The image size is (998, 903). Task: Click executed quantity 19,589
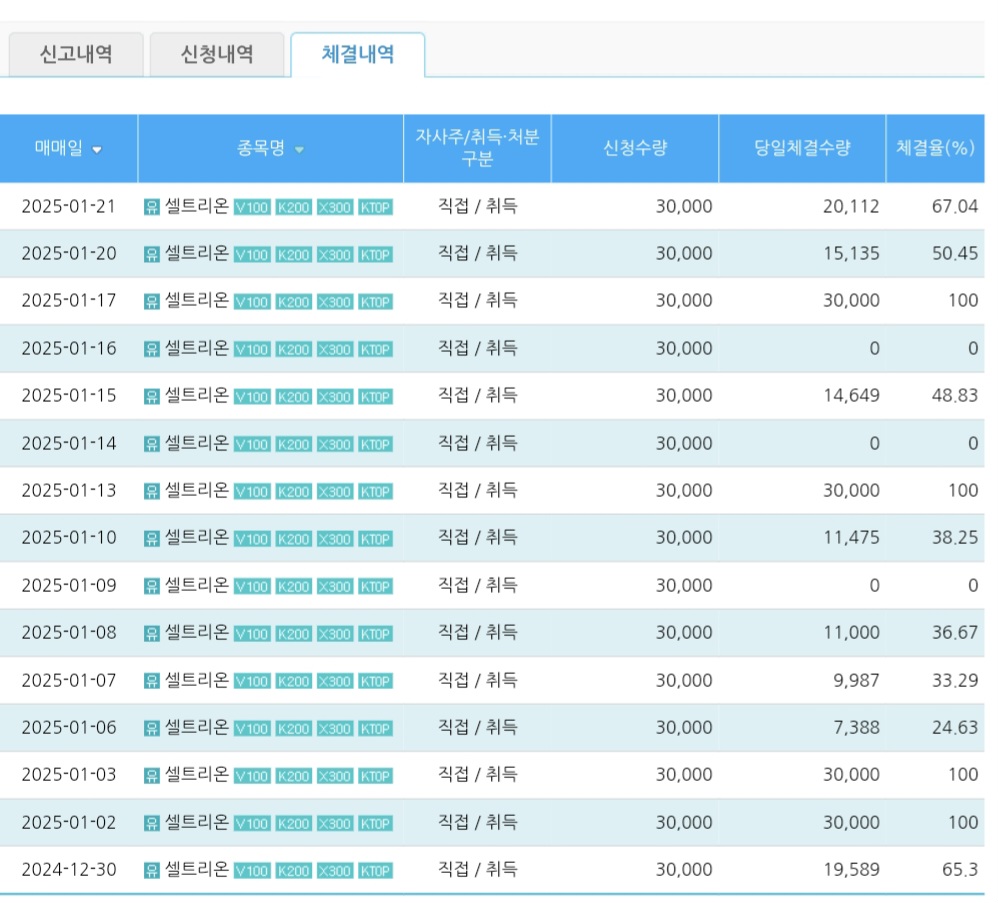coord(851,870)
